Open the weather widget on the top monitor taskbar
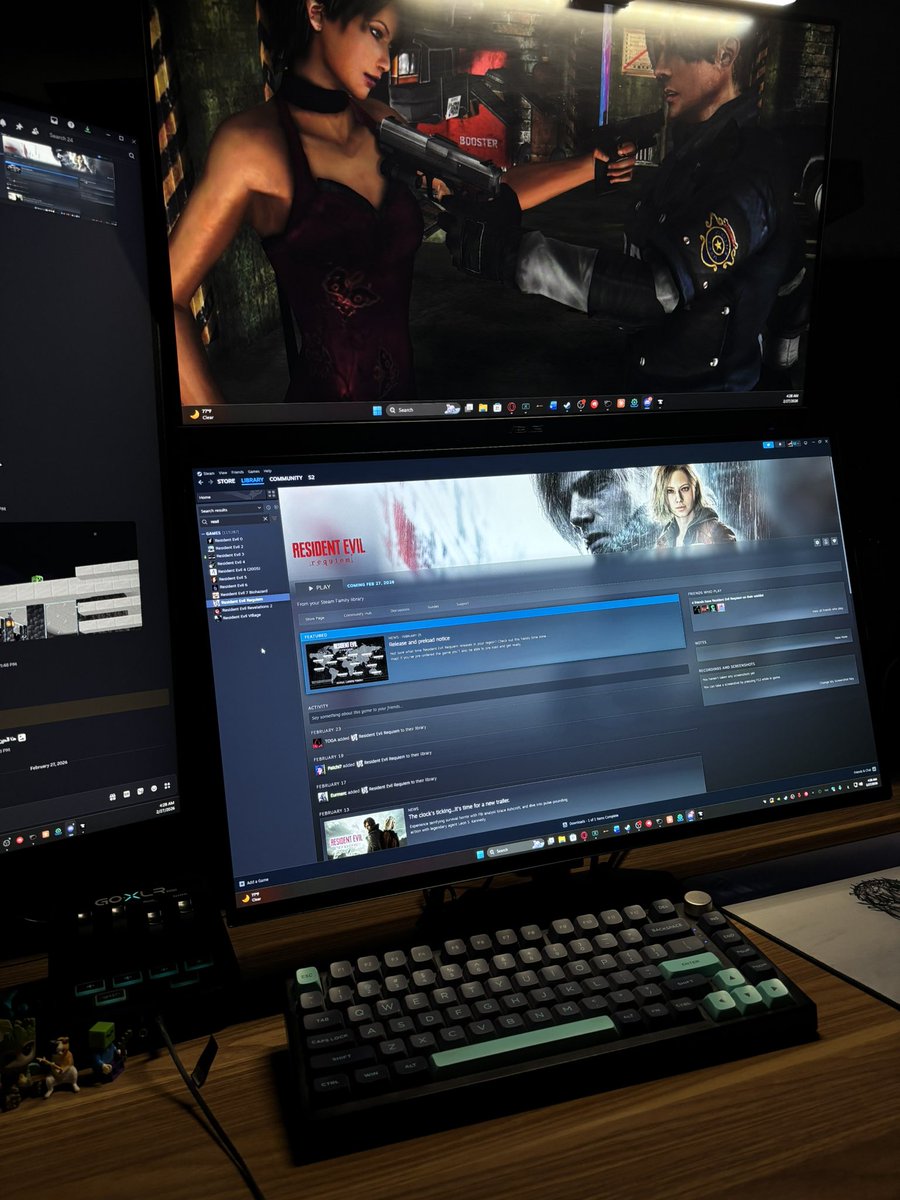The width and height of the screenshot is (900, 1200). (200, 412)
